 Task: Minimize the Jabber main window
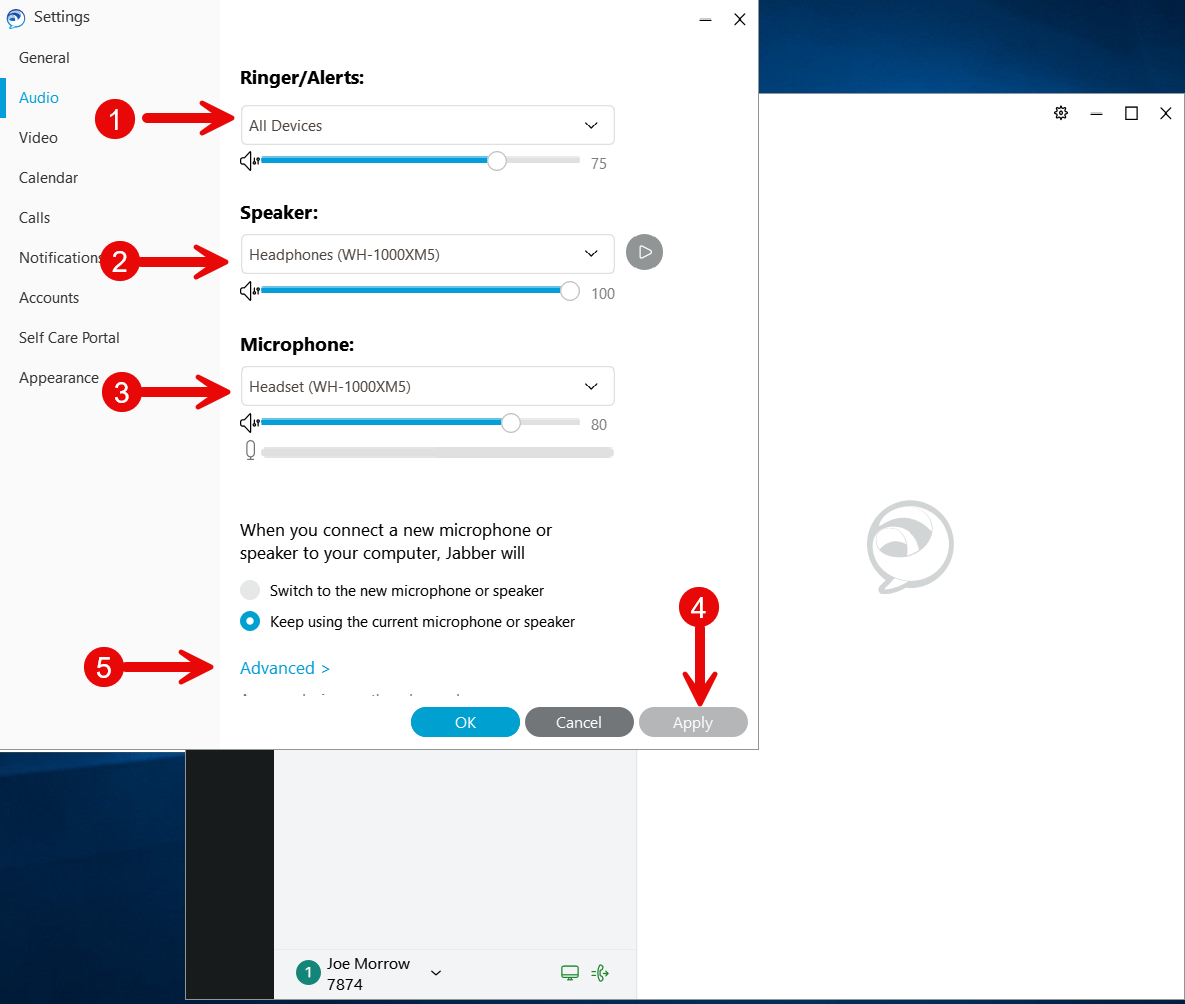[1097, 113]
